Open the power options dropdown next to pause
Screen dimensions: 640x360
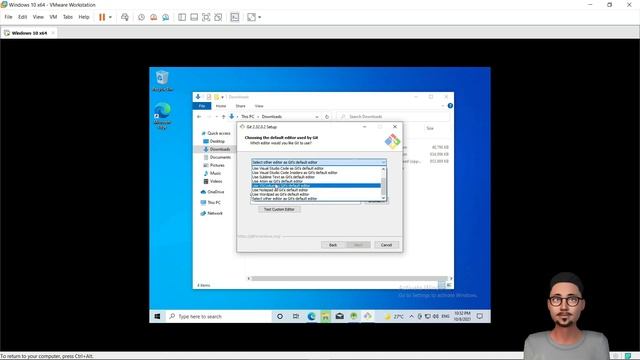point(110,17)
